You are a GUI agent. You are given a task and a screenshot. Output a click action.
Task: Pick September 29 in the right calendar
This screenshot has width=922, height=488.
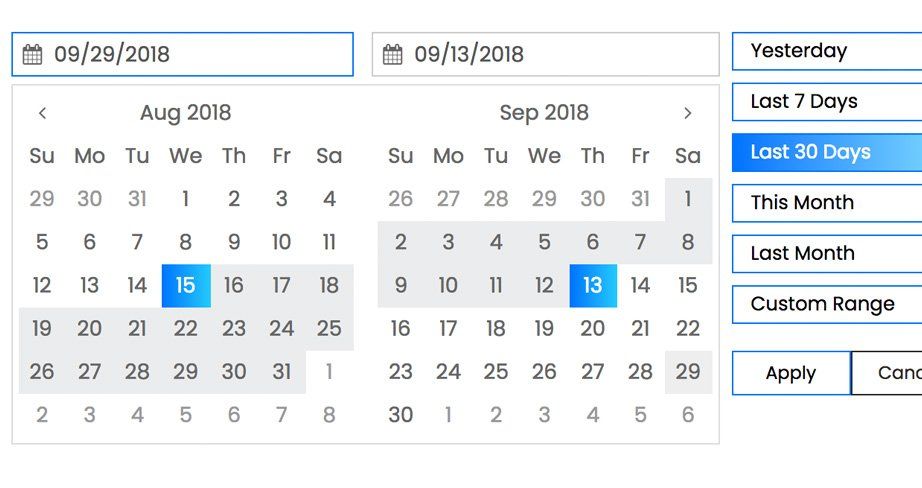[688, 372]
